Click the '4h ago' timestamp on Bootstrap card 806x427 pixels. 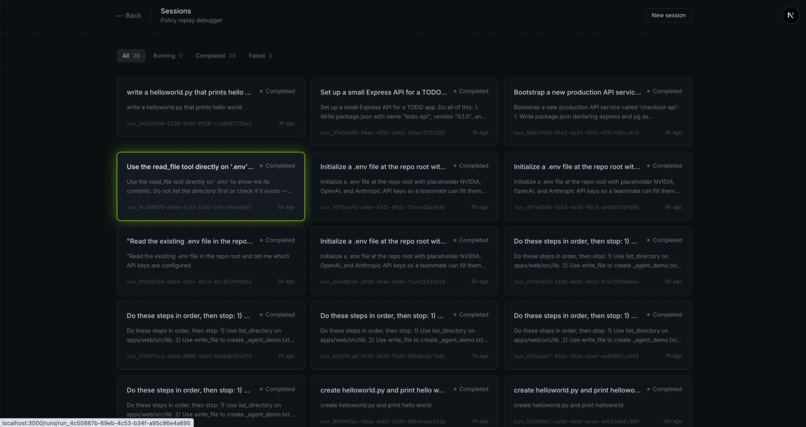tap(673, 133)
